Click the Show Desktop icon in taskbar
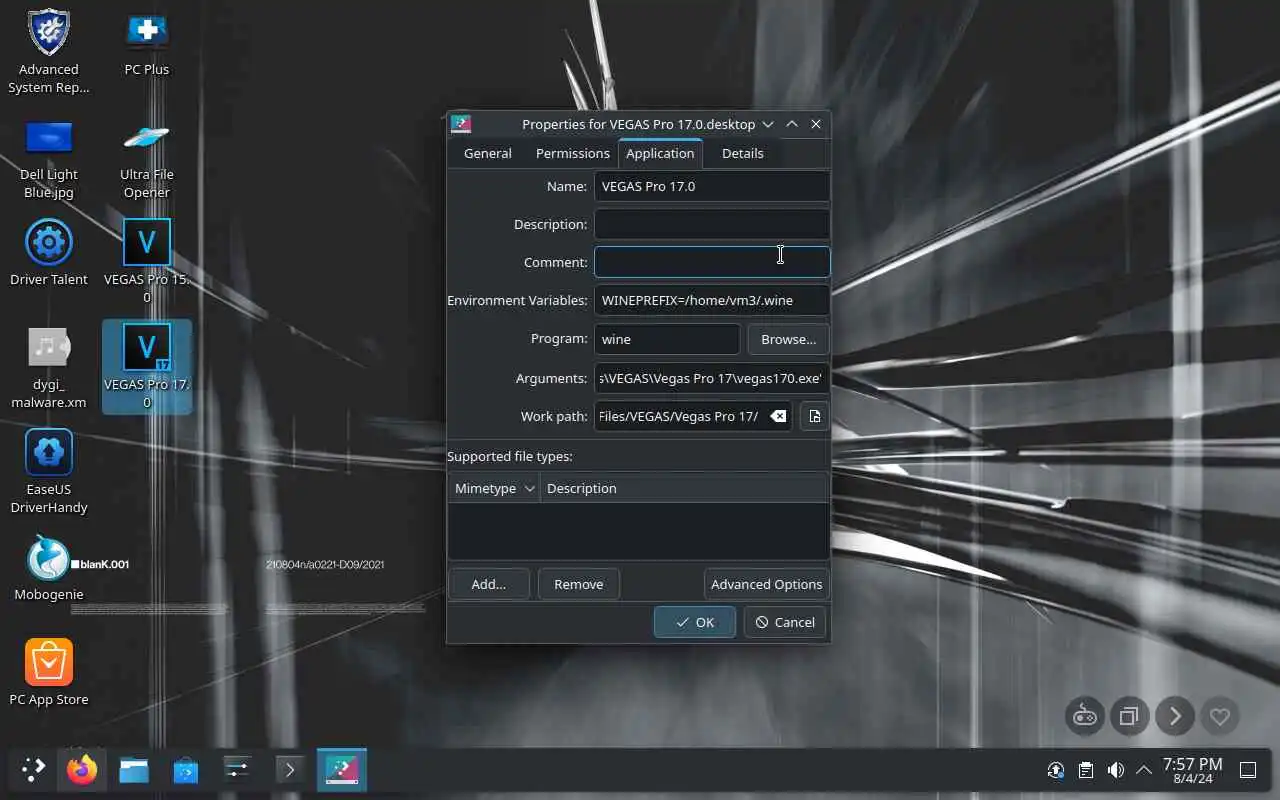Image resolution: width=1280 pixels, height=800 pixels. (1248, 770)
